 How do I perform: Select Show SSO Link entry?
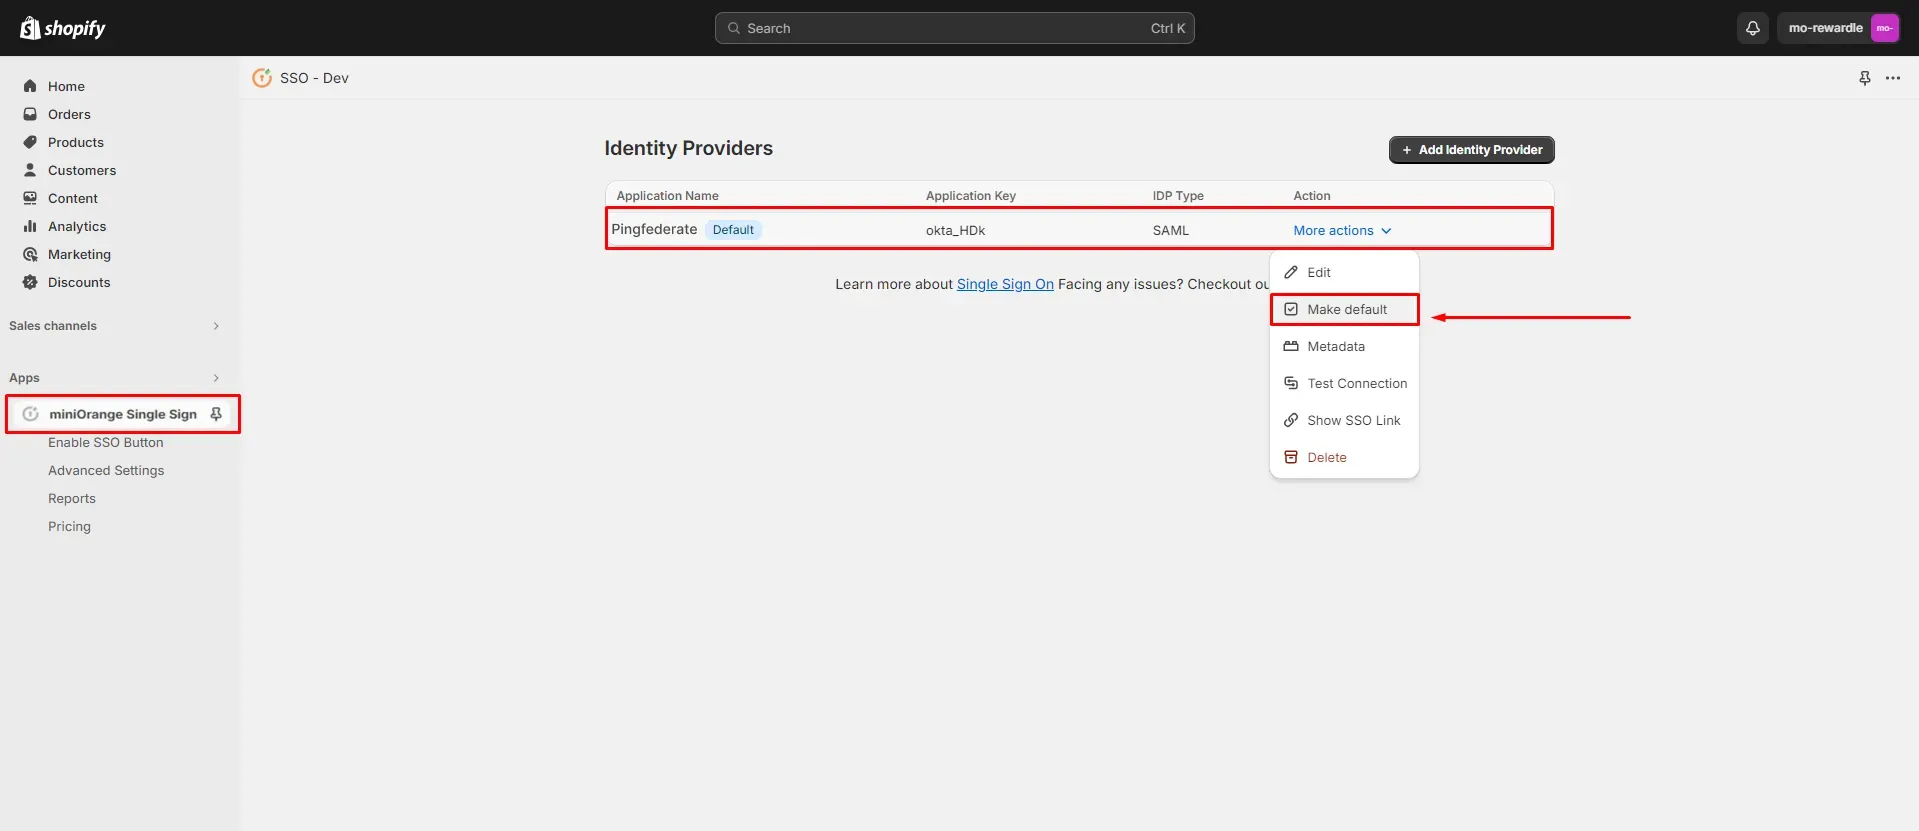tap(1344, 420)
